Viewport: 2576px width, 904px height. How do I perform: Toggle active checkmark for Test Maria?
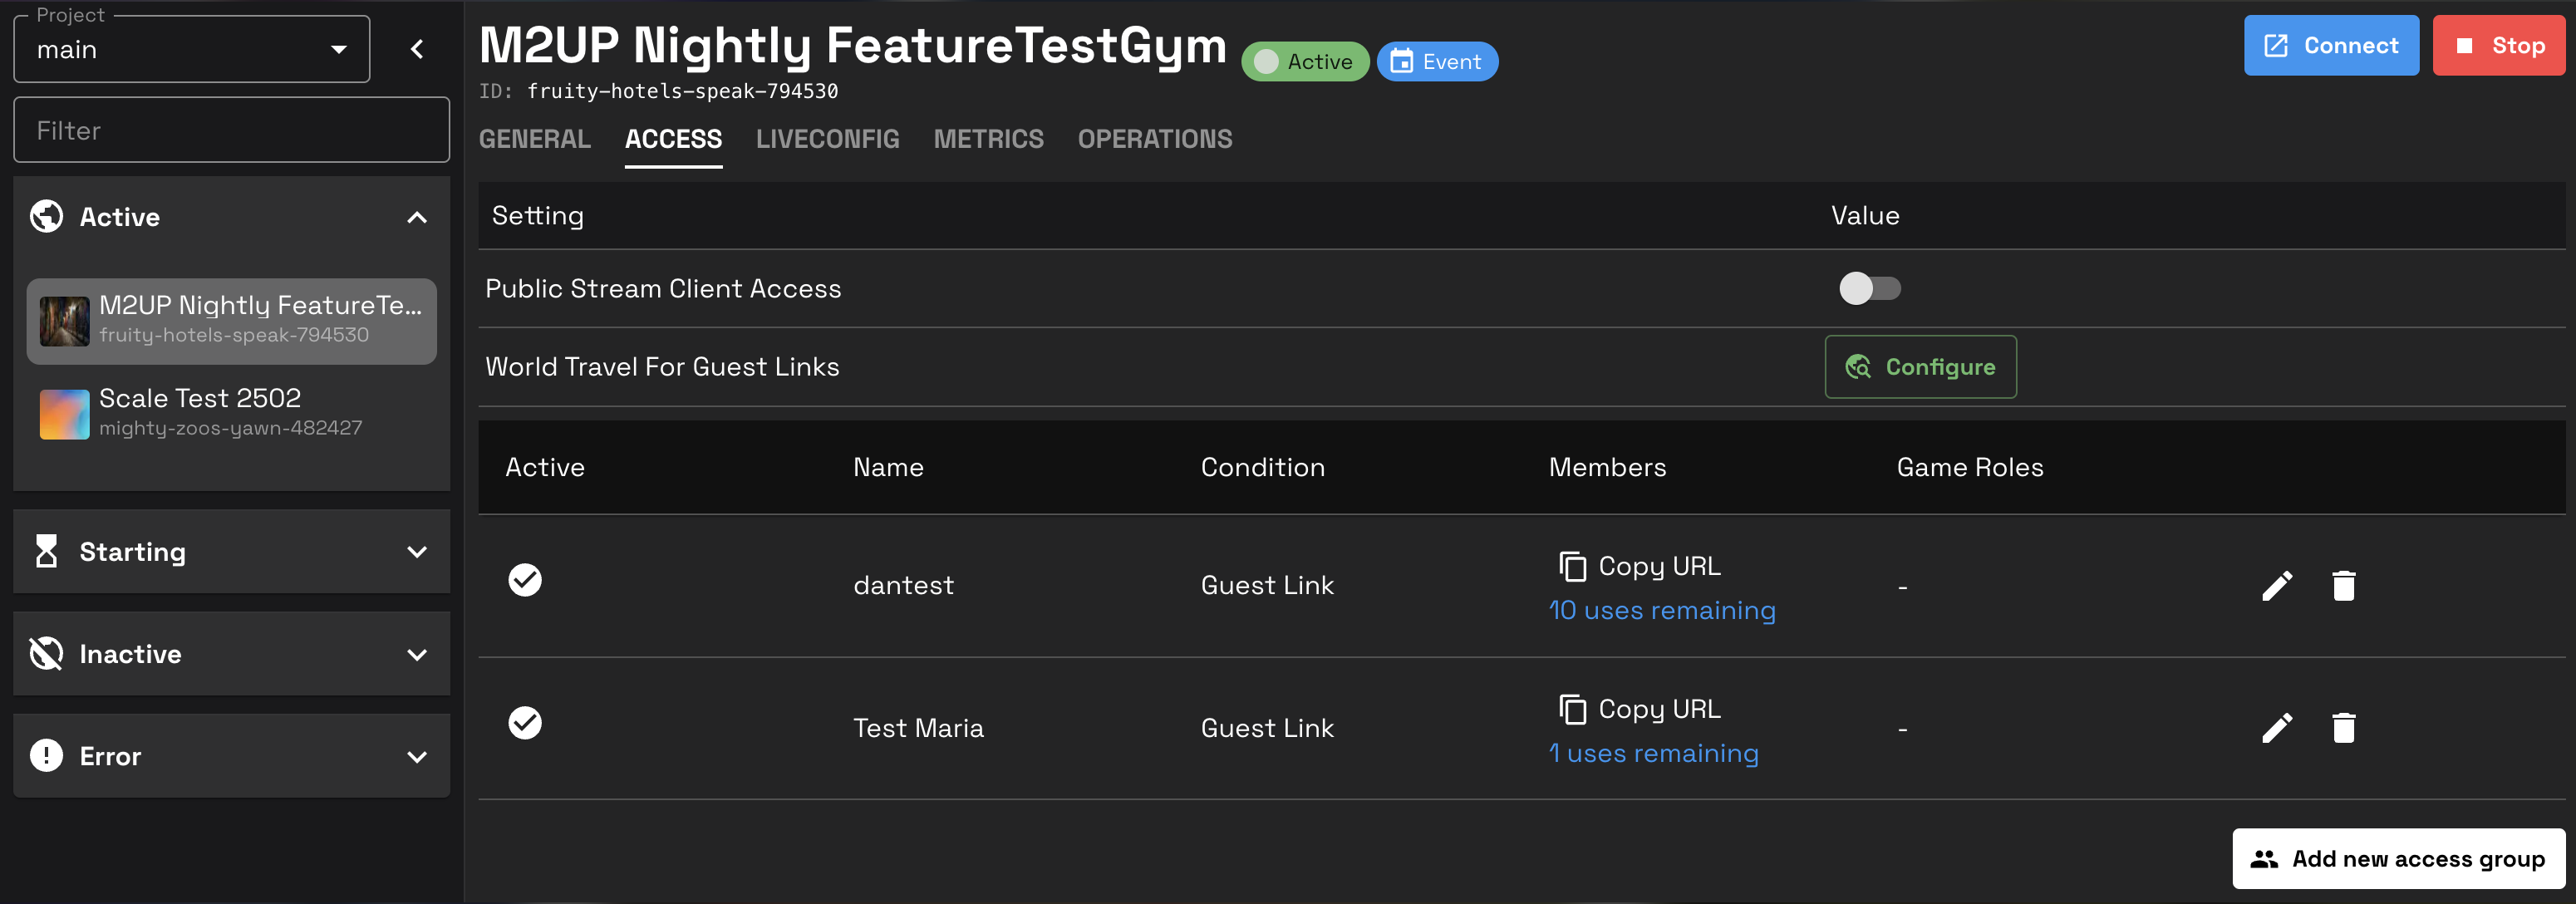point(525,723)
